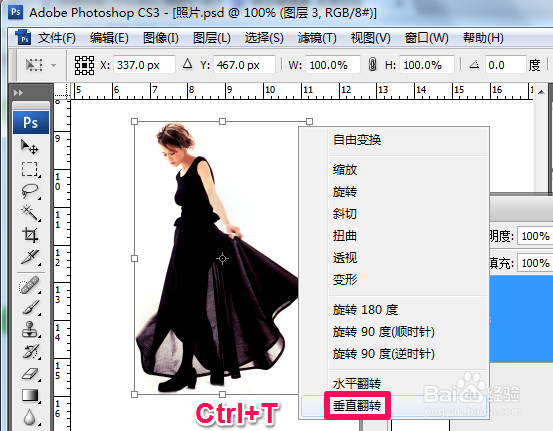Select the Blur tool

[x=30, y=417]
